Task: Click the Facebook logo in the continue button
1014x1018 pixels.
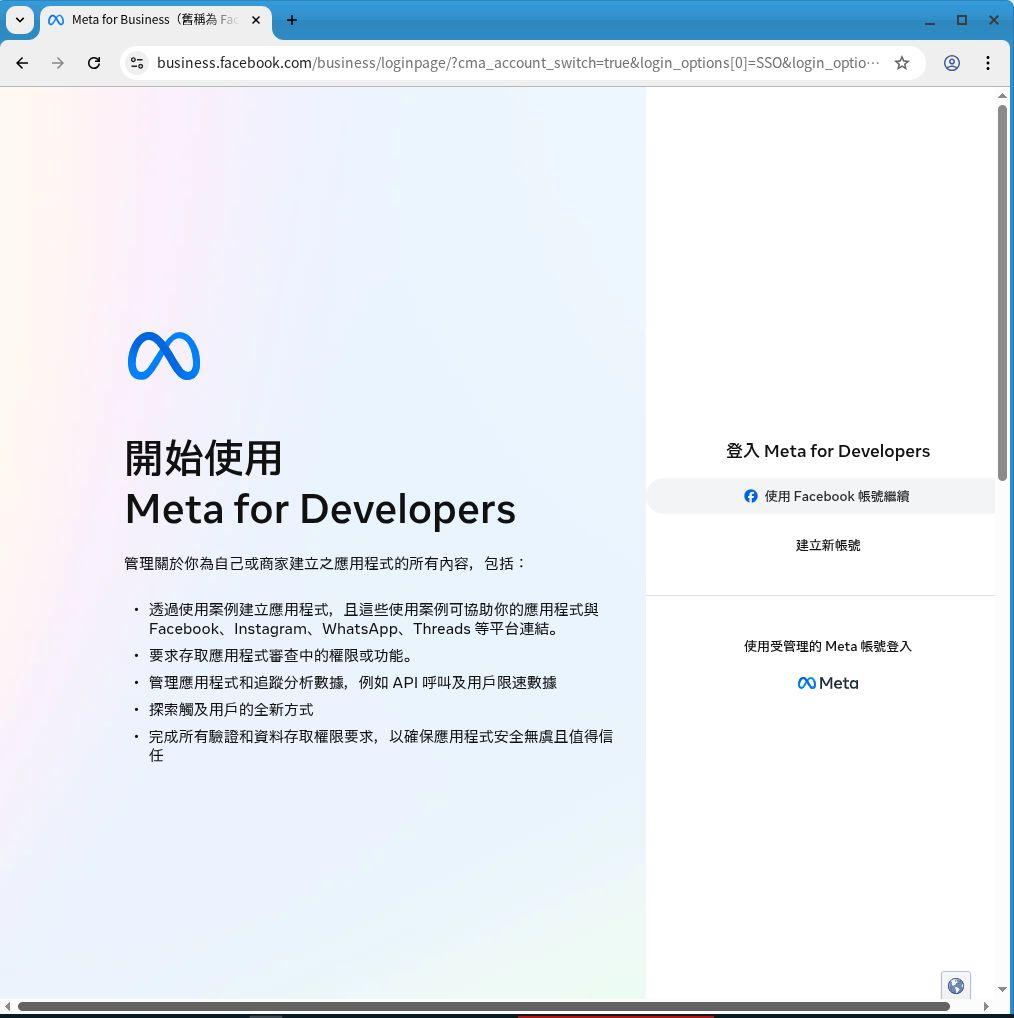Action: (x=750, y=496)
